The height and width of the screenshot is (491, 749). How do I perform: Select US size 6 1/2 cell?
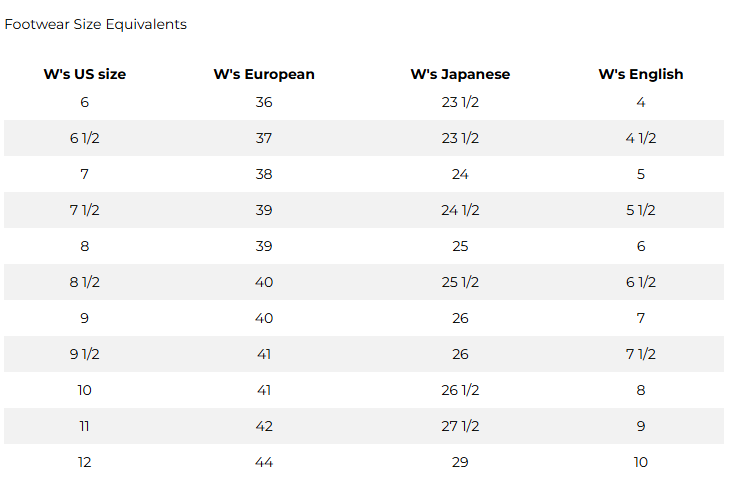84,138
